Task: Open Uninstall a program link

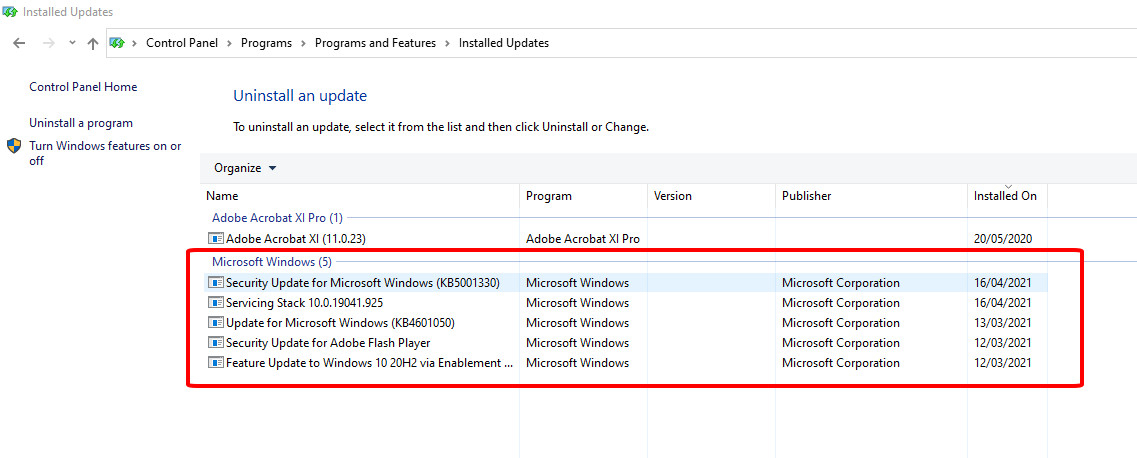Action: [81, 123]
